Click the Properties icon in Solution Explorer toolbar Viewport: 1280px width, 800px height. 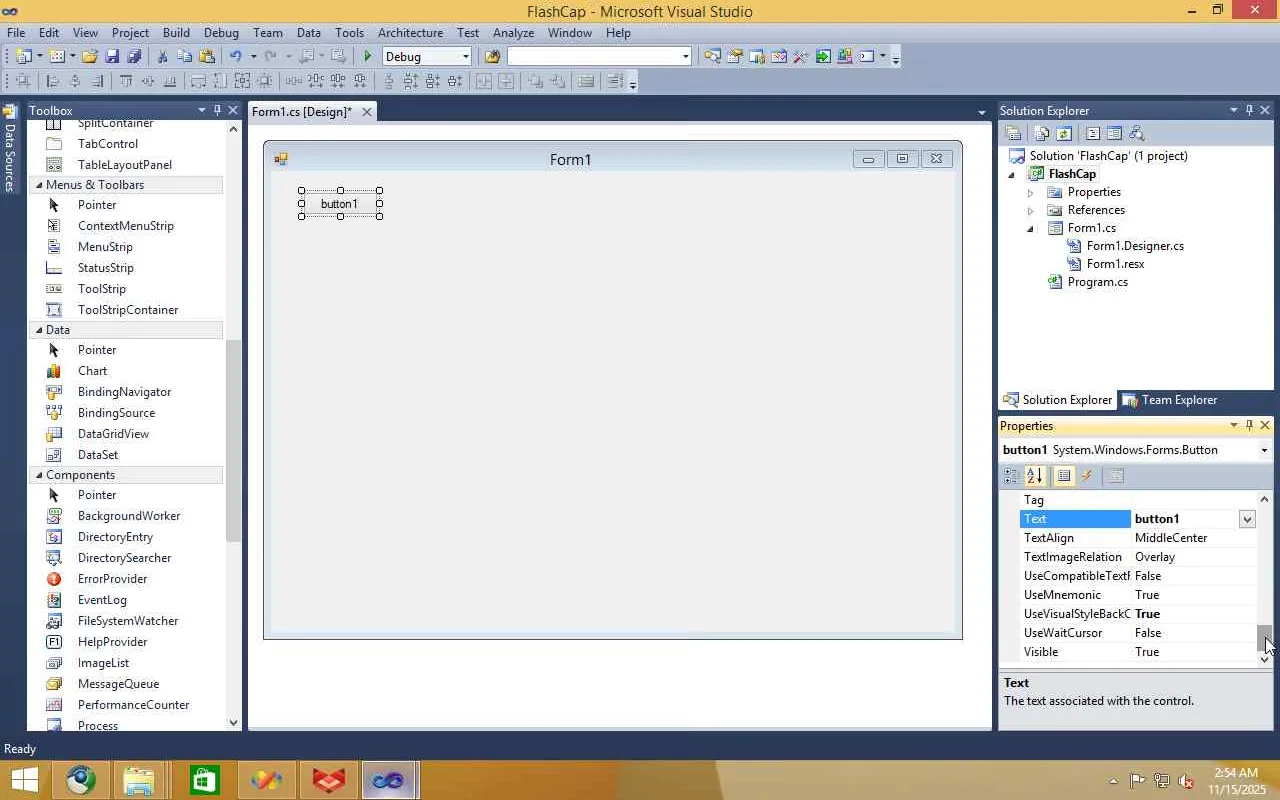(x=1013, y=133)
